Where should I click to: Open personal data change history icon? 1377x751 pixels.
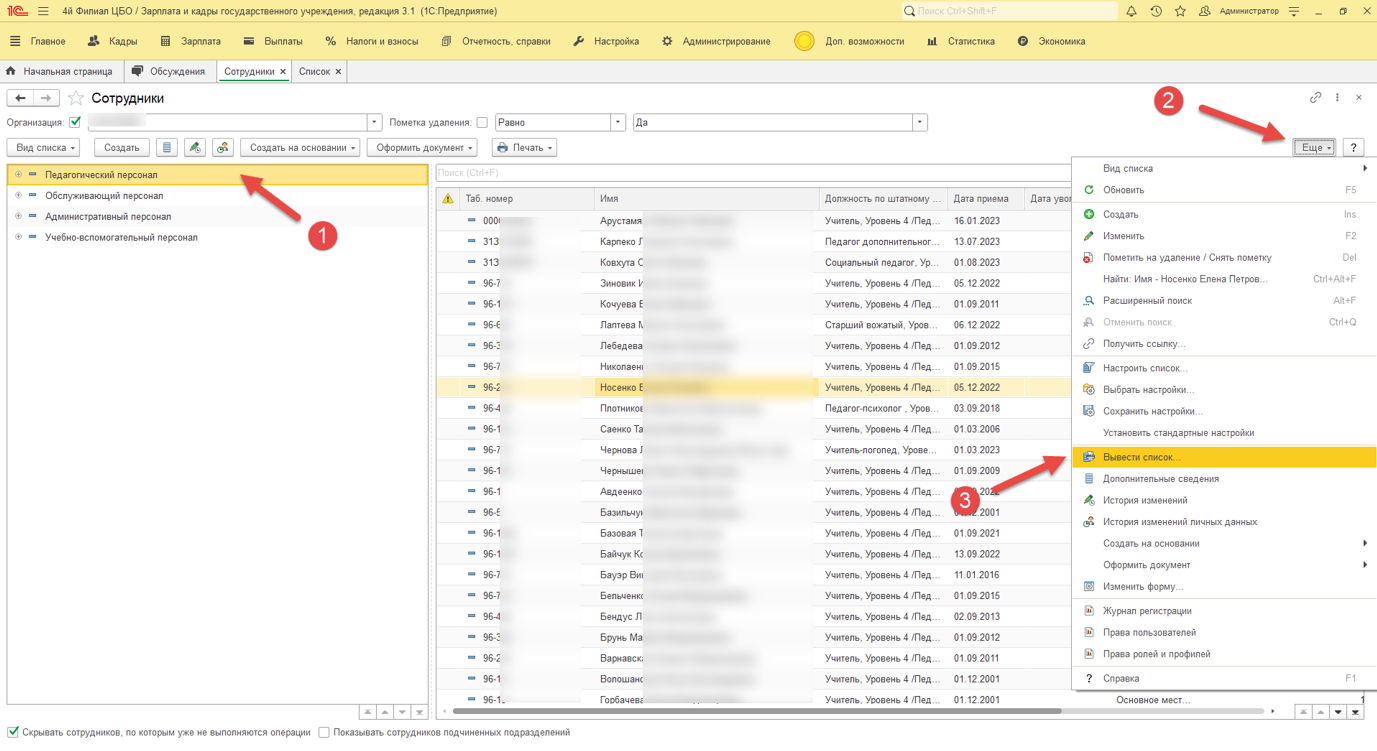click(x=223, y=148)
